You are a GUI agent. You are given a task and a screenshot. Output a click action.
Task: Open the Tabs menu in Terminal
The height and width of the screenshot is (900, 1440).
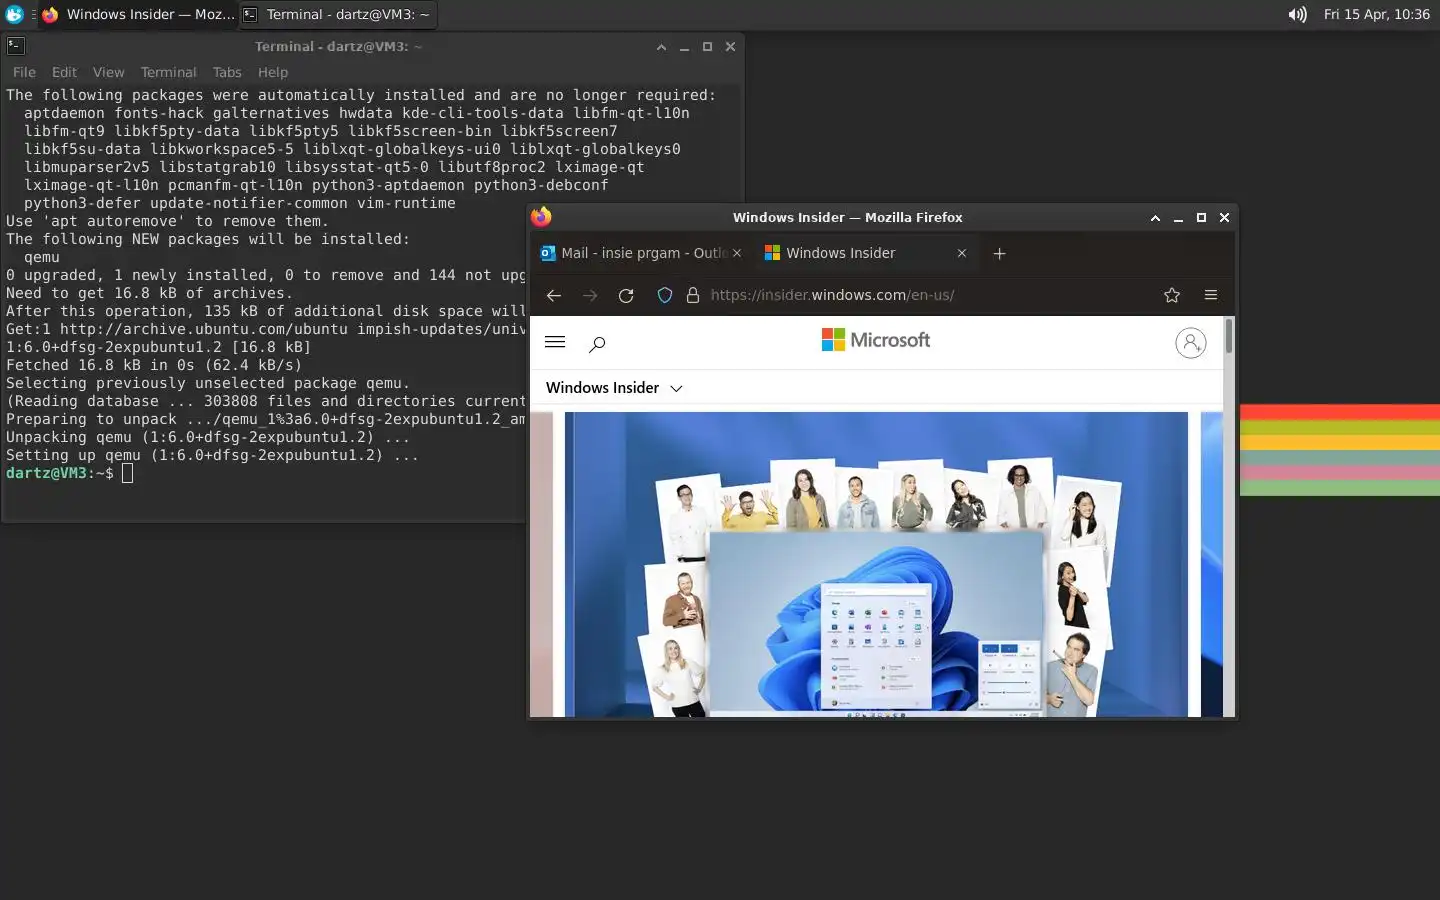[227, 72]
